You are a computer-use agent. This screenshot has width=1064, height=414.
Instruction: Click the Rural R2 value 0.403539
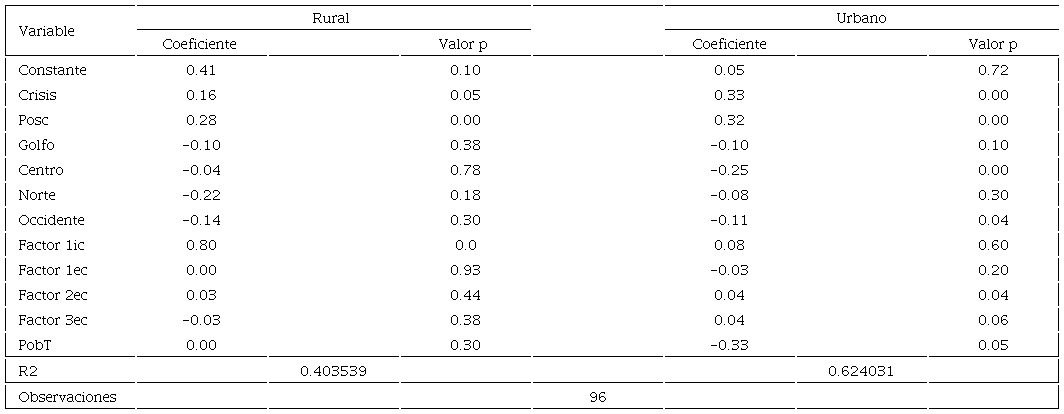(x=333, y=371)
